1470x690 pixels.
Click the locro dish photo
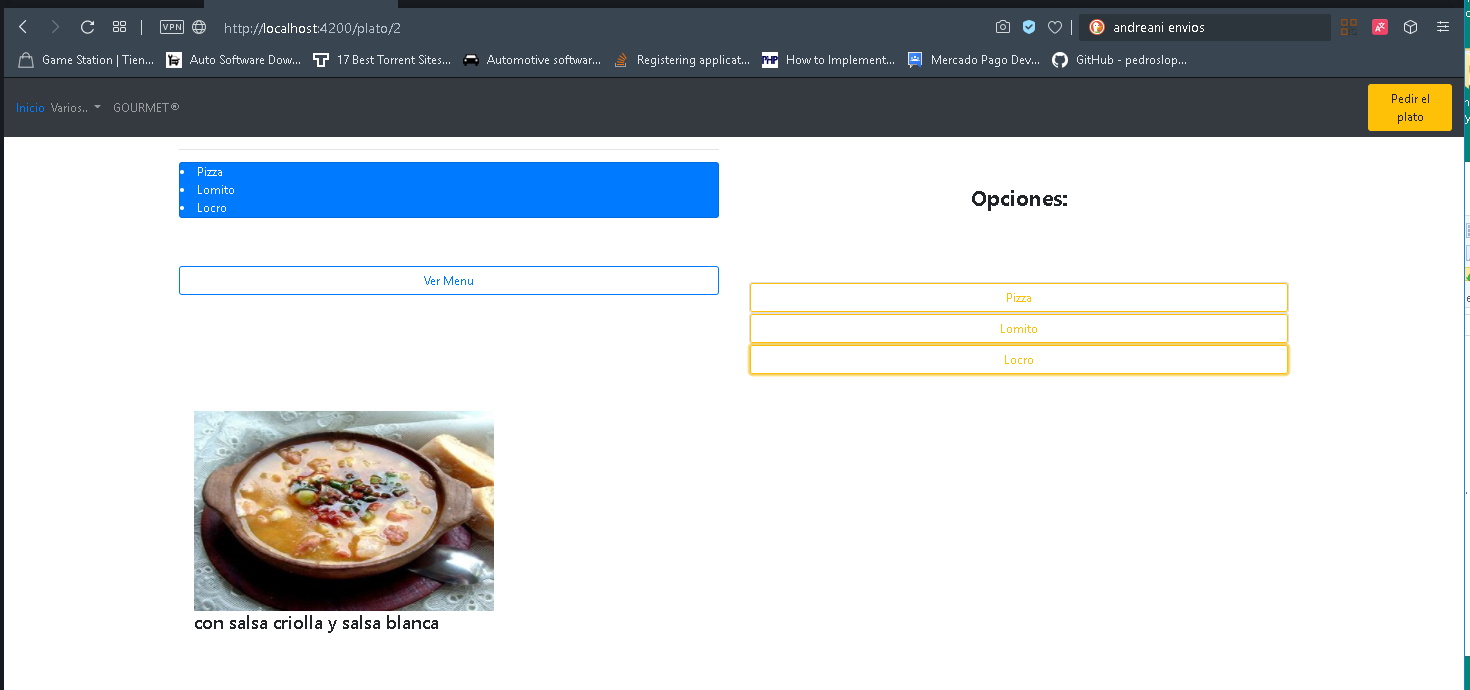tap(344, 511)
